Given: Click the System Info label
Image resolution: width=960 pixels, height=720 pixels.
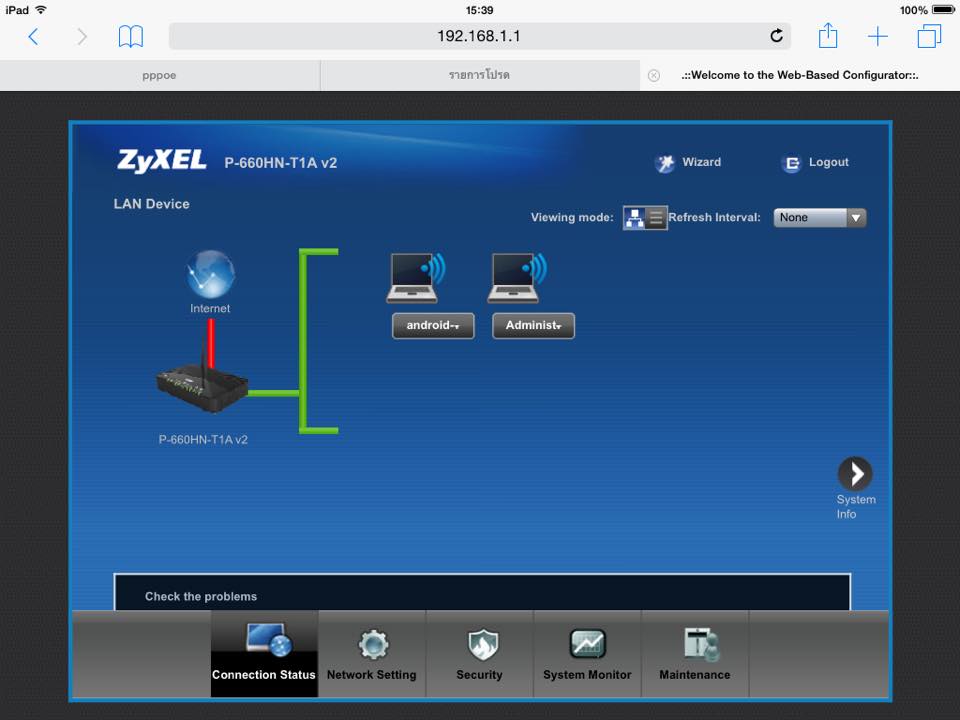Looking at the screenshot, I should tap(856, 507).
